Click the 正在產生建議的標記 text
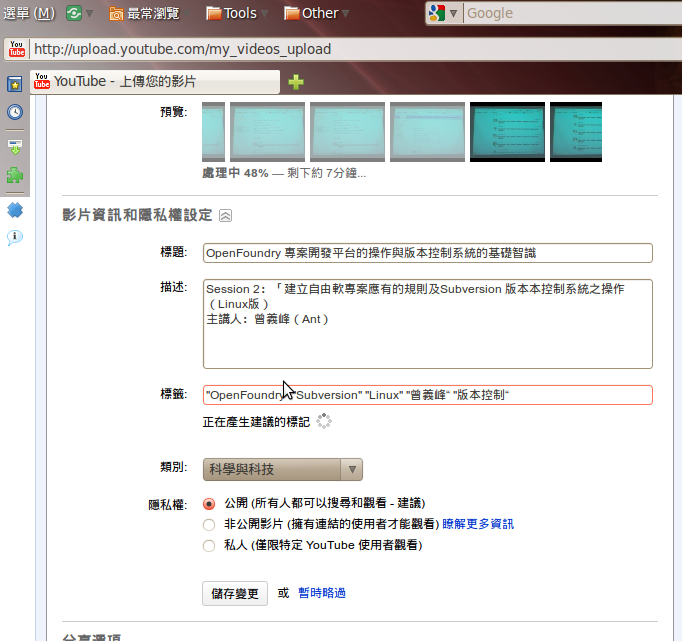The image size is (682, 641). (256, 422)
